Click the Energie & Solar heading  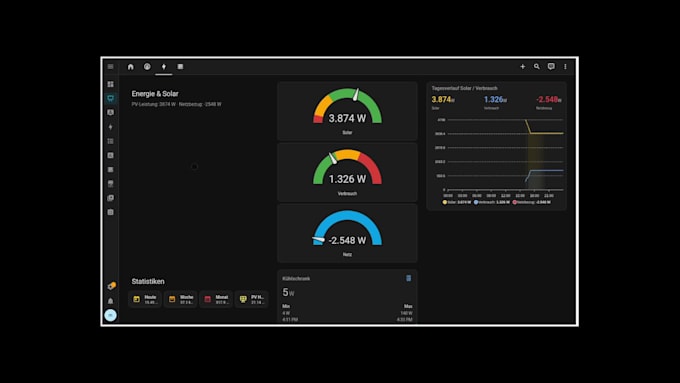[155, 94]
